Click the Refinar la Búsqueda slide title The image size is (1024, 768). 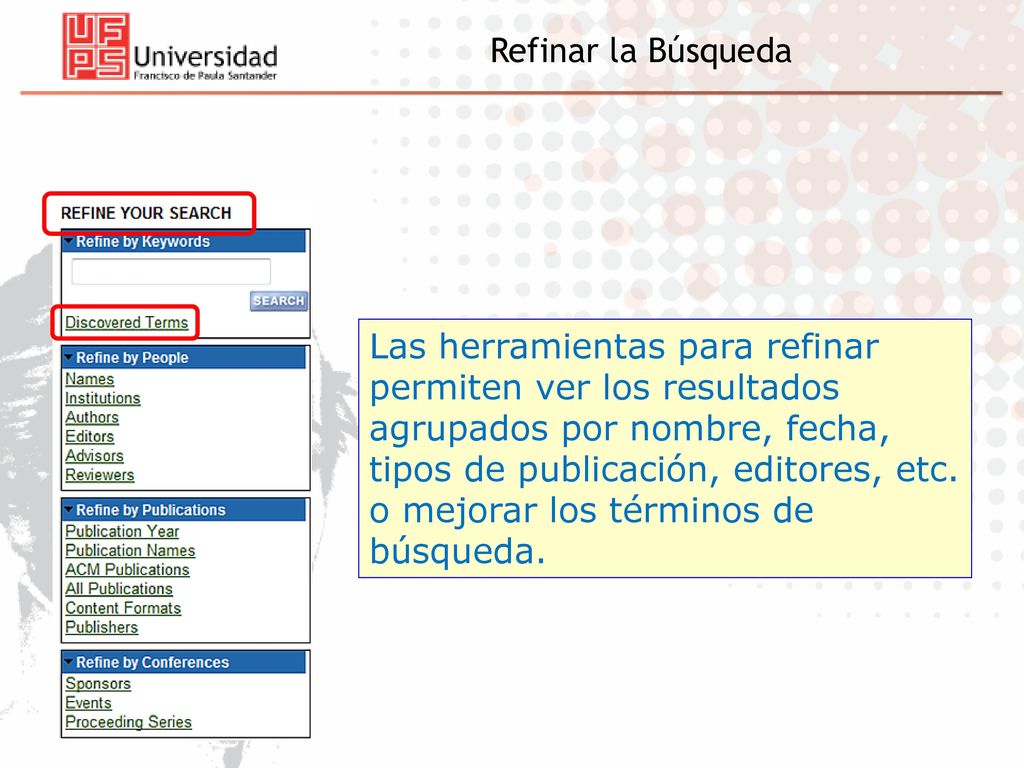(641, 51)
